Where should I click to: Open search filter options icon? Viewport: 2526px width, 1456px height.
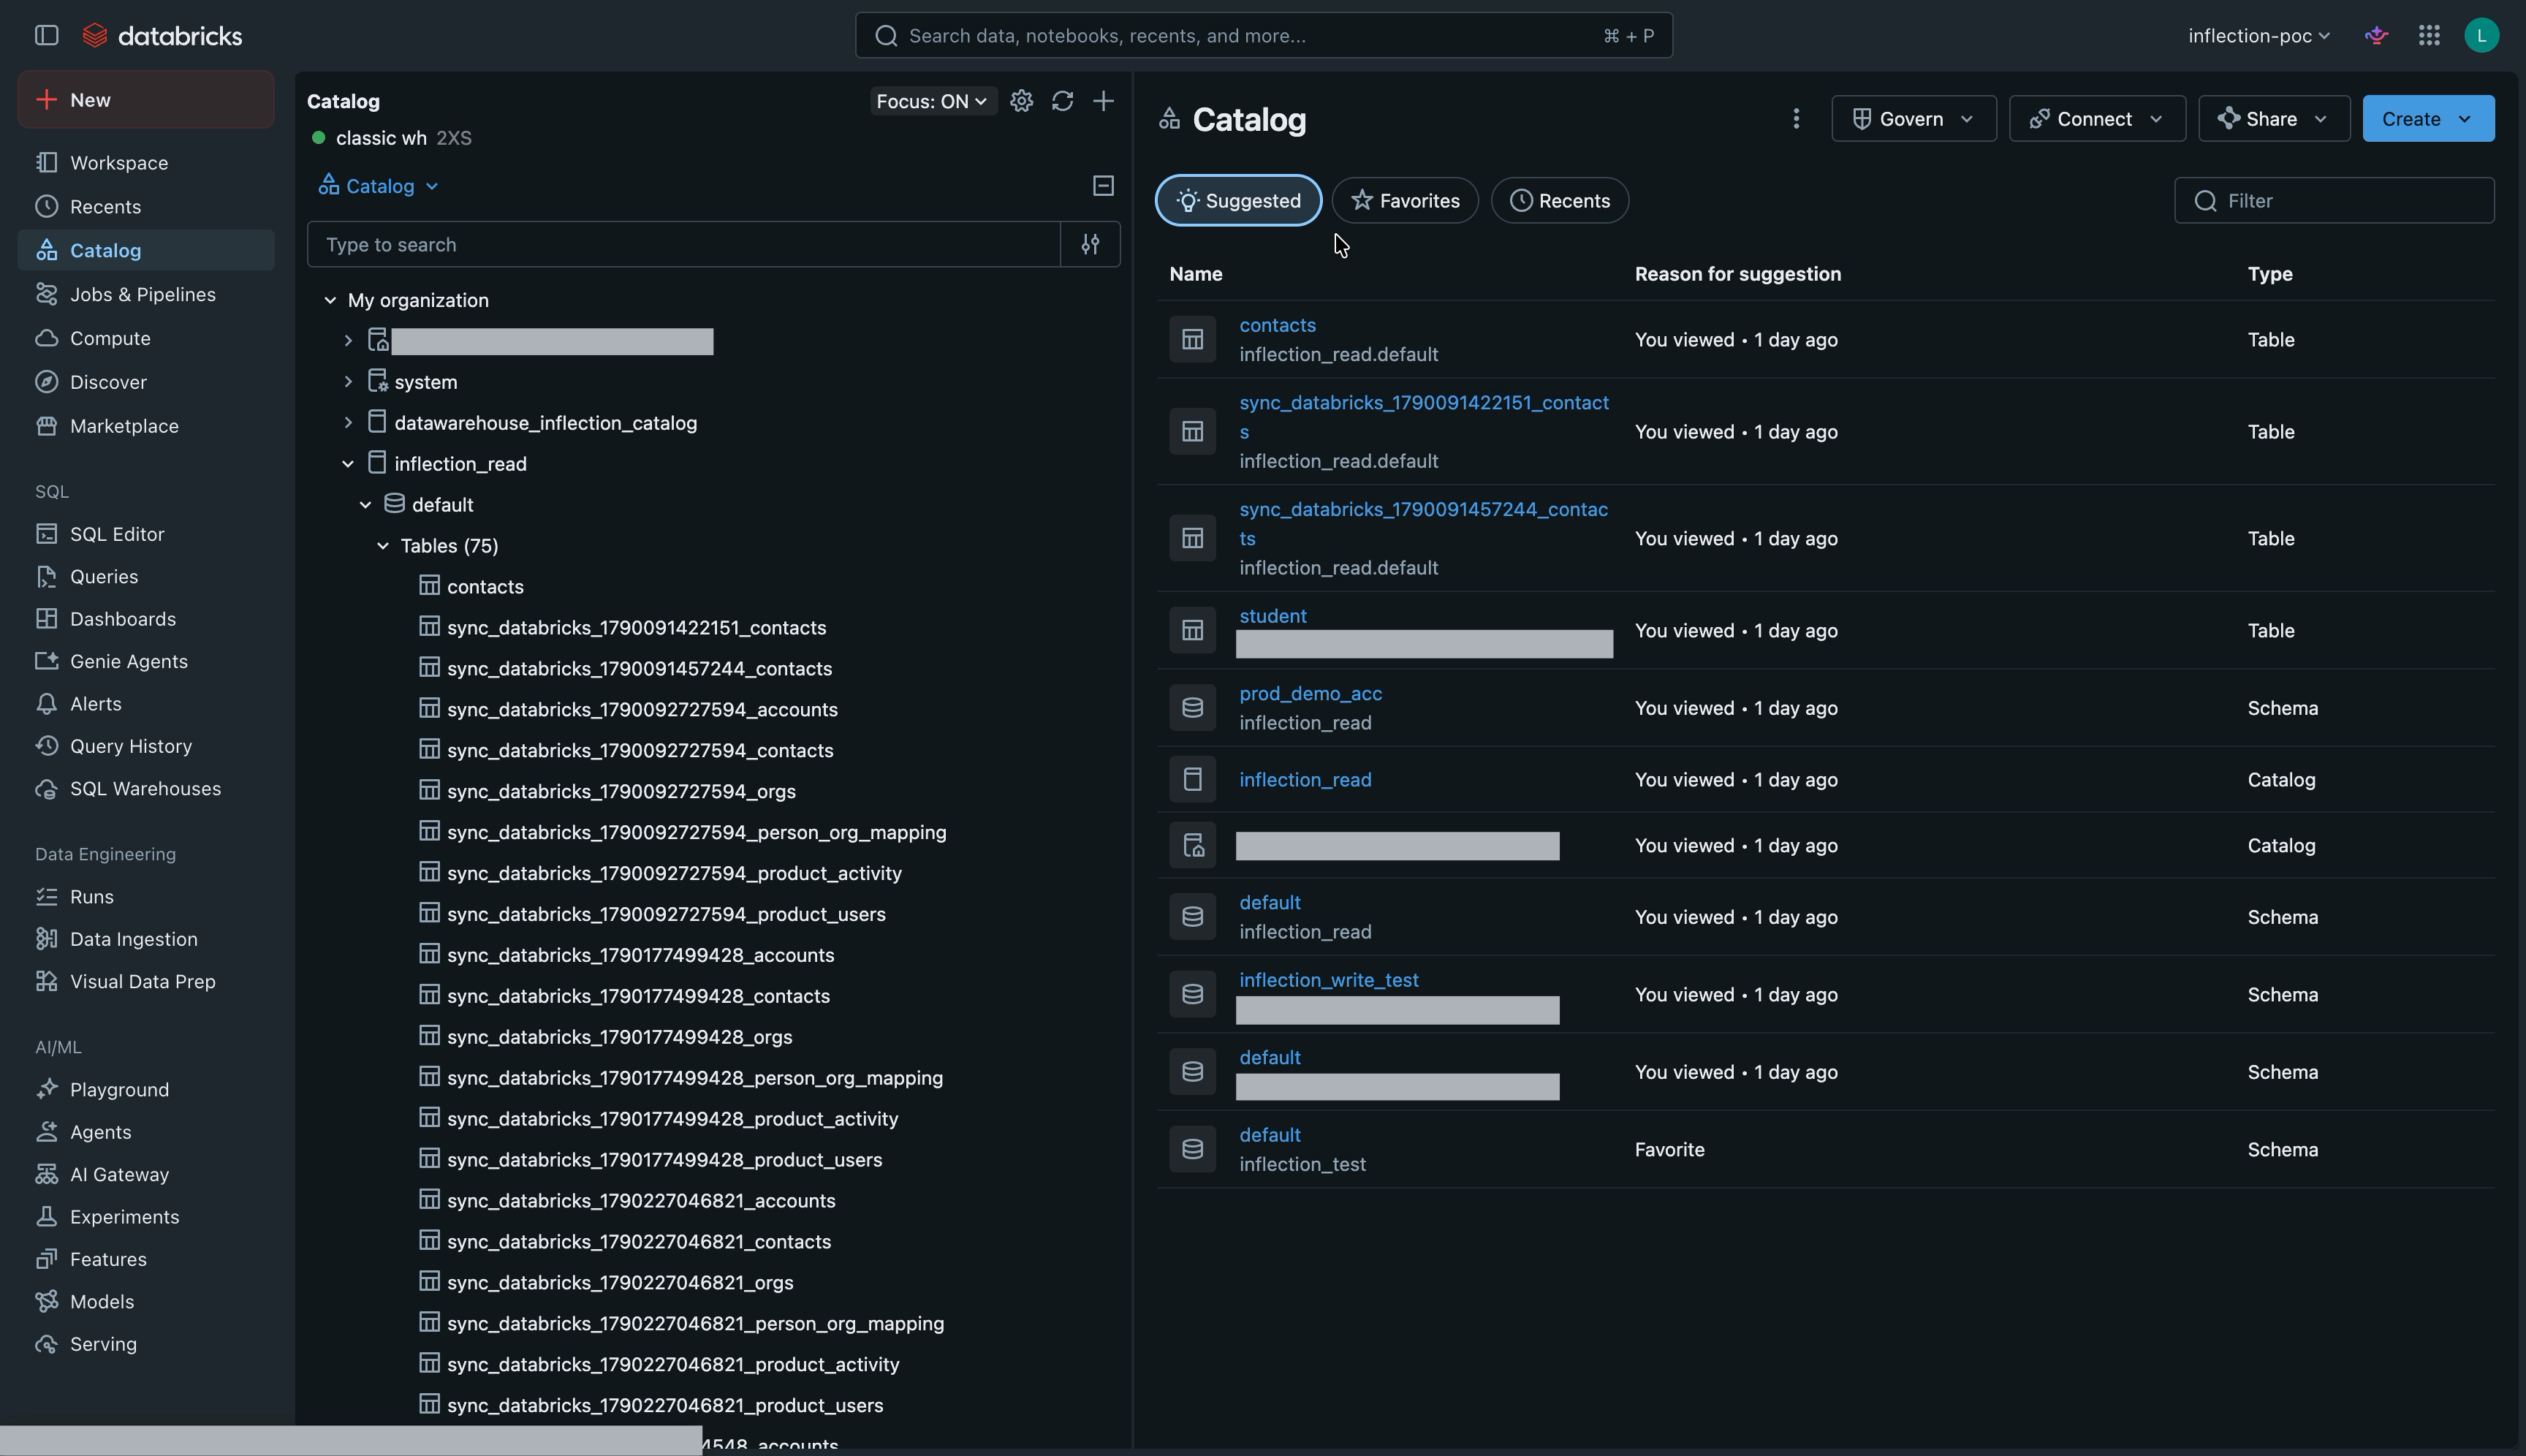pyautogui.click(x=1090, y=244)
